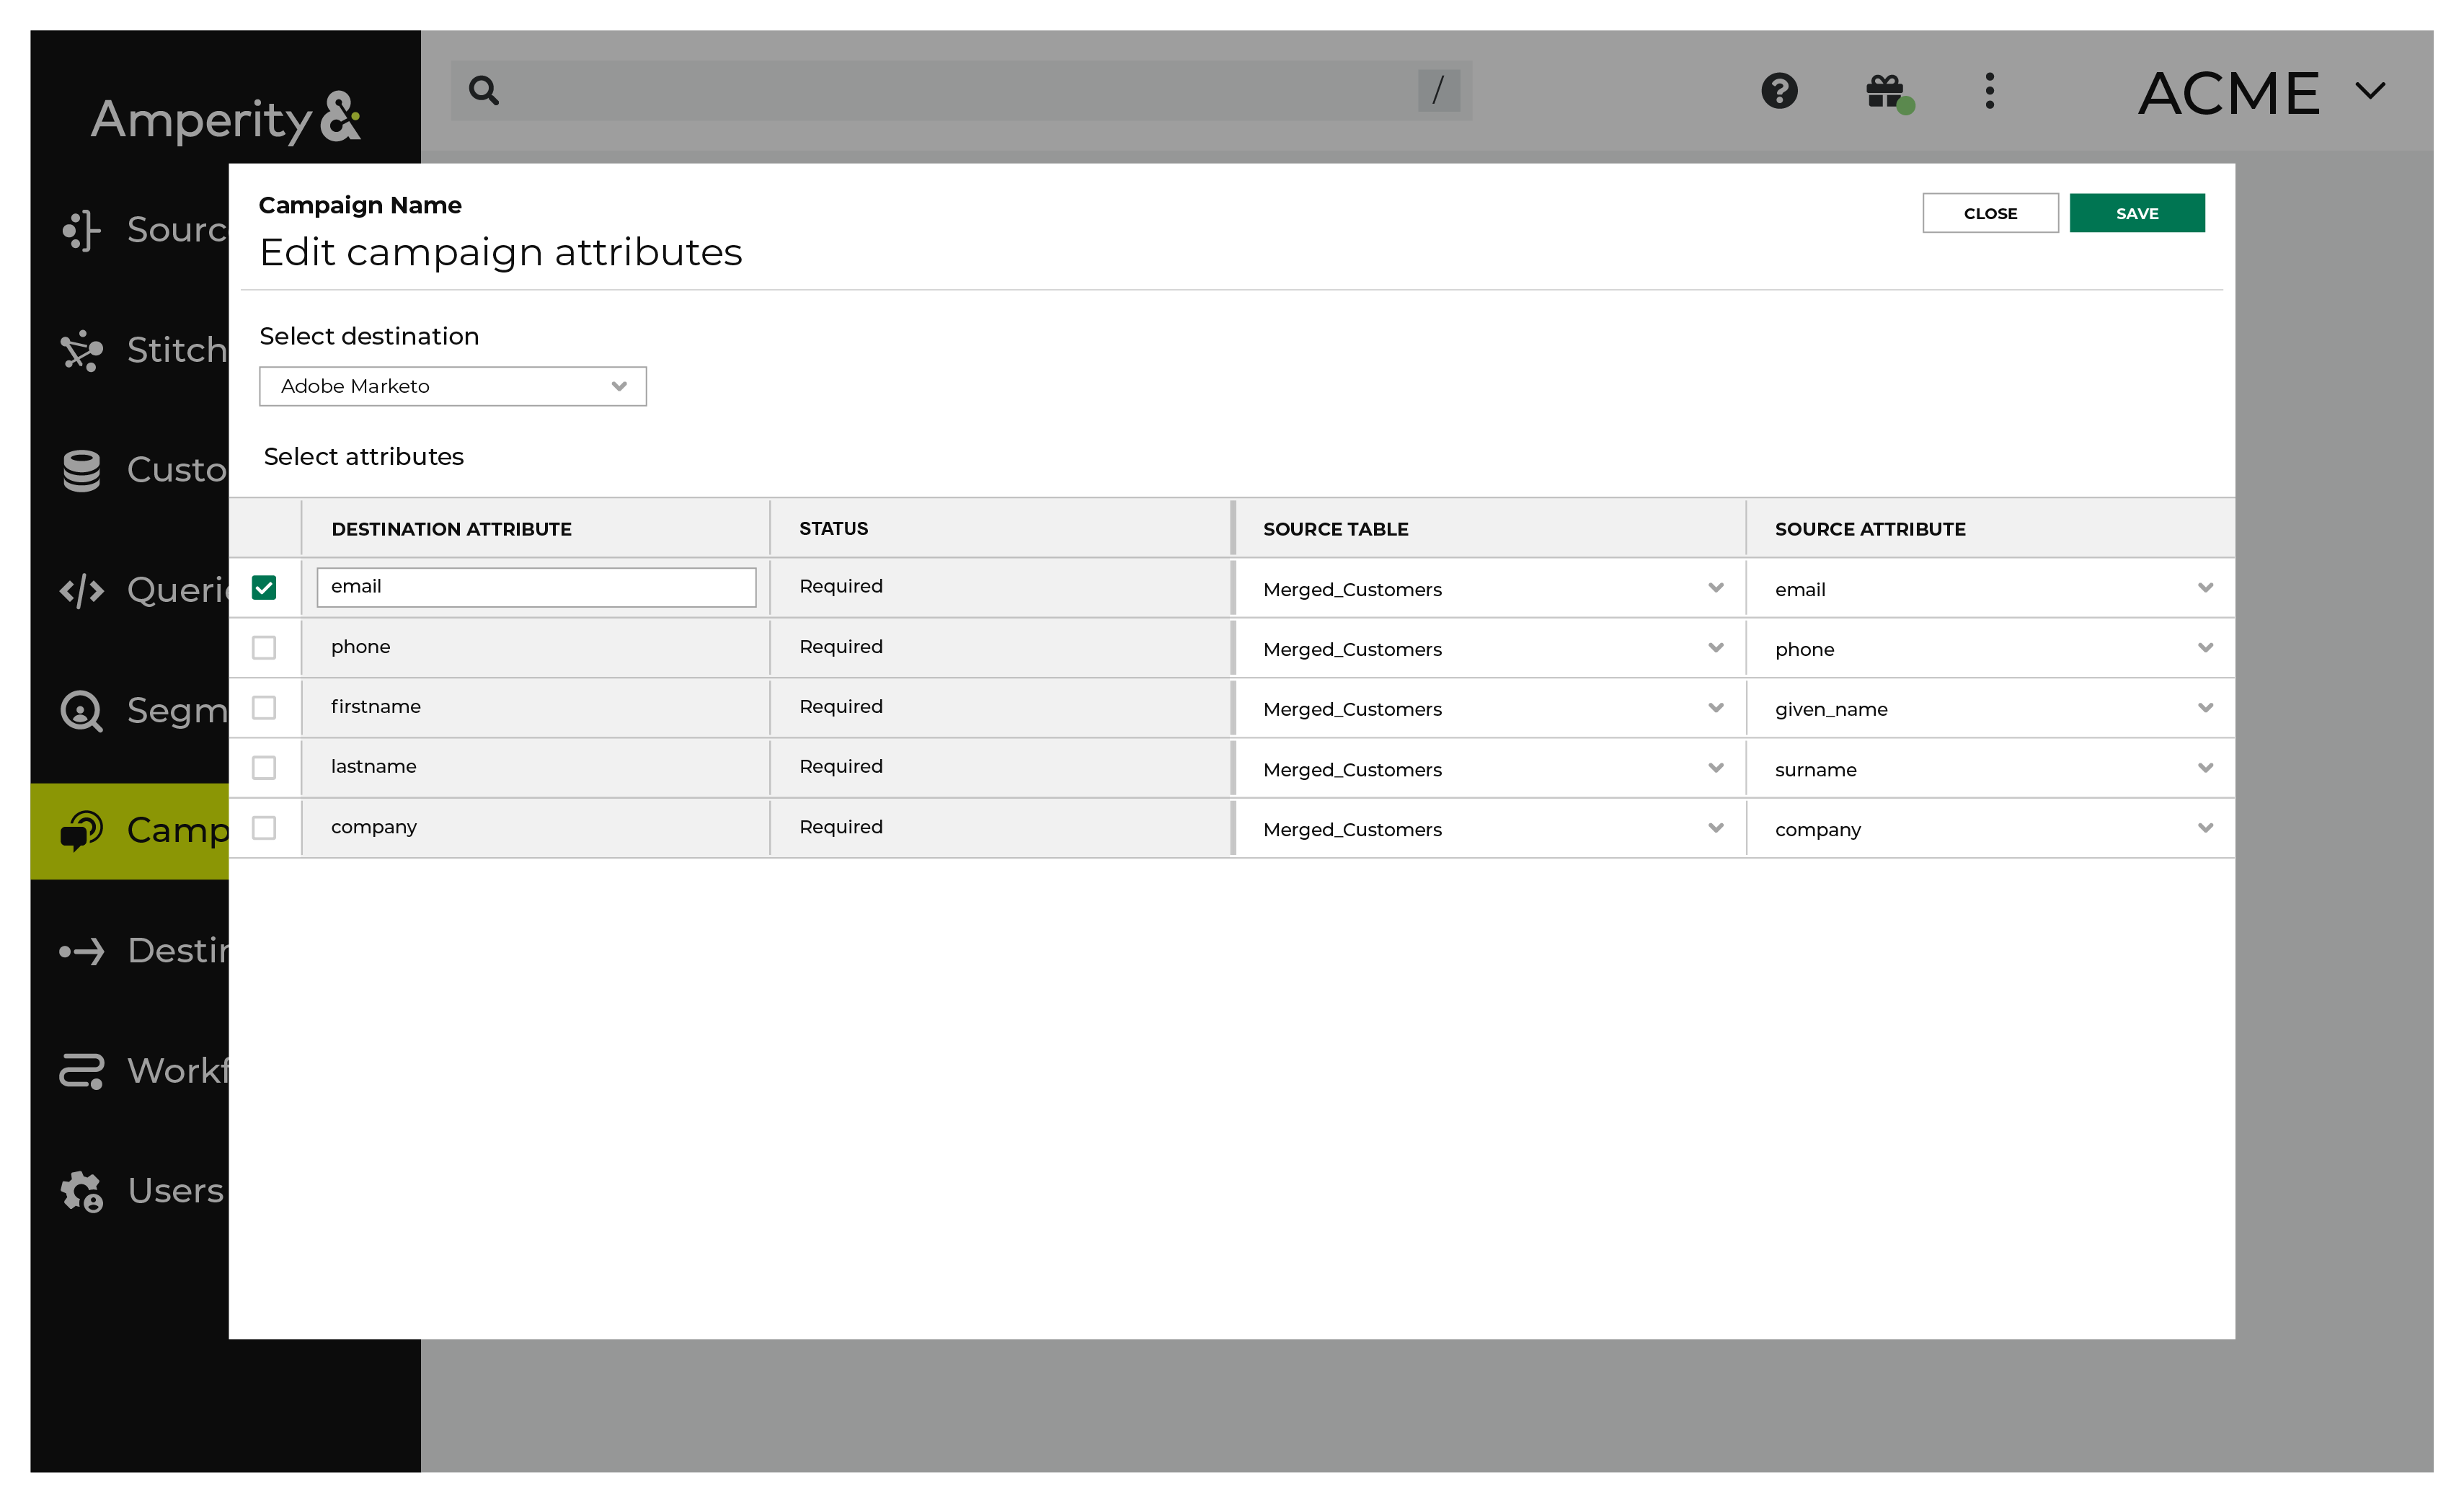Open the help question mark icon
This screenshot has height=1503, width=2464.
click(1779, 90)
